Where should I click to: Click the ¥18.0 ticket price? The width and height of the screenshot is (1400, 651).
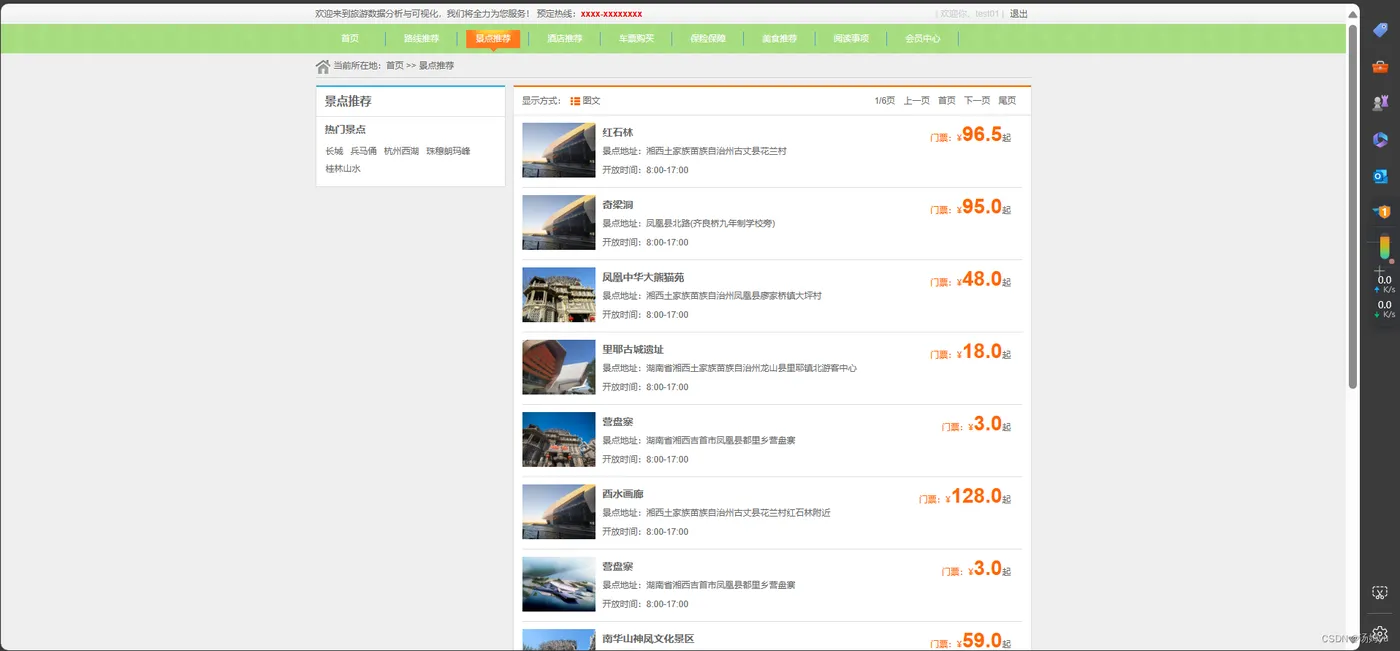(x=979, y=352)
